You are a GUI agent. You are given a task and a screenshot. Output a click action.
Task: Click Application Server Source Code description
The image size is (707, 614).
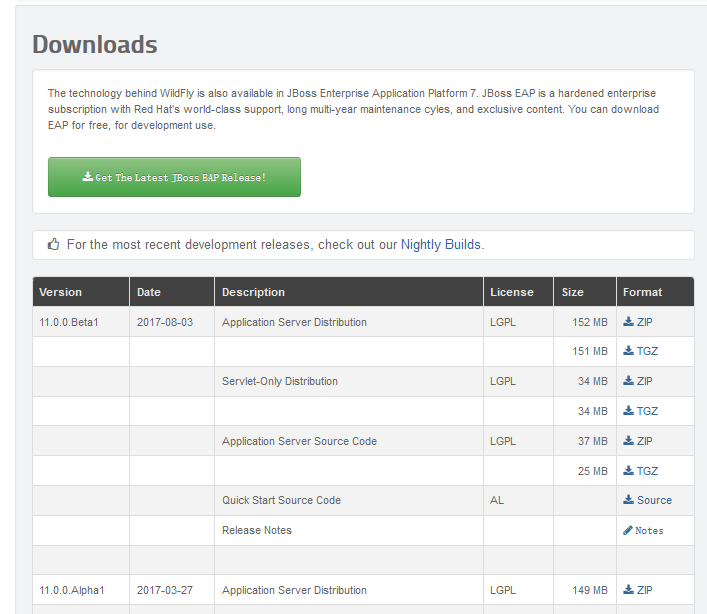click(299, 441)
